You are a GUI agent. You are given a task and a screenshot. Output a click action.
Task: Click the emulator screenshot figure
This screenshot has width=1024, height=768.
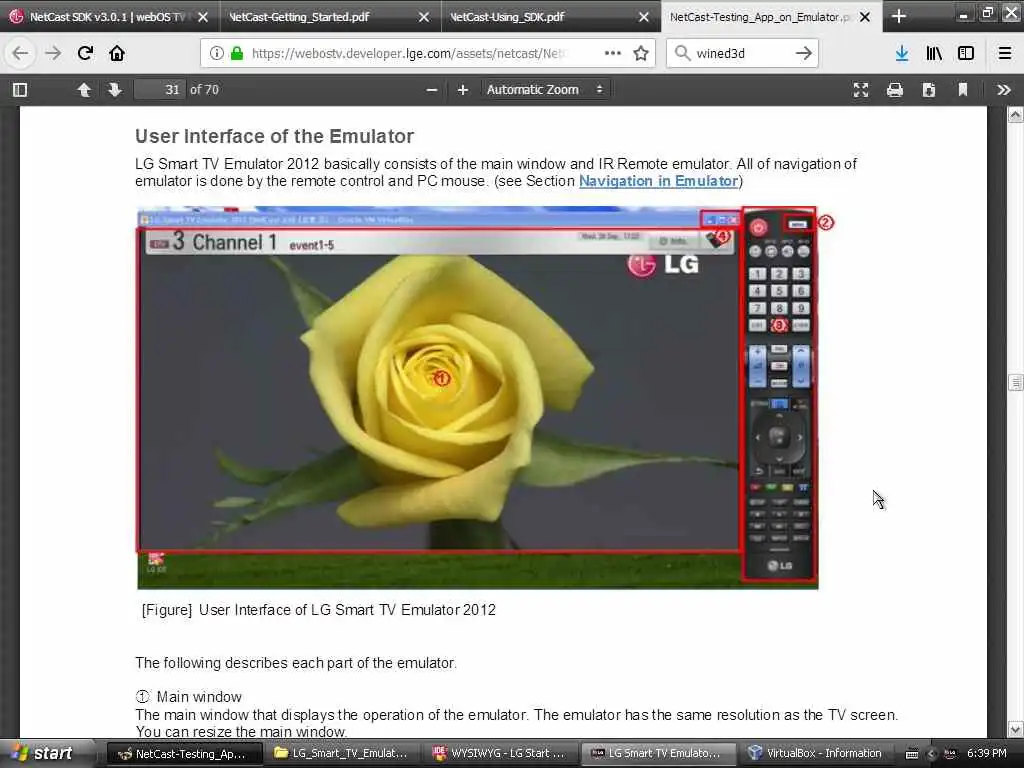tap(477, 398)
